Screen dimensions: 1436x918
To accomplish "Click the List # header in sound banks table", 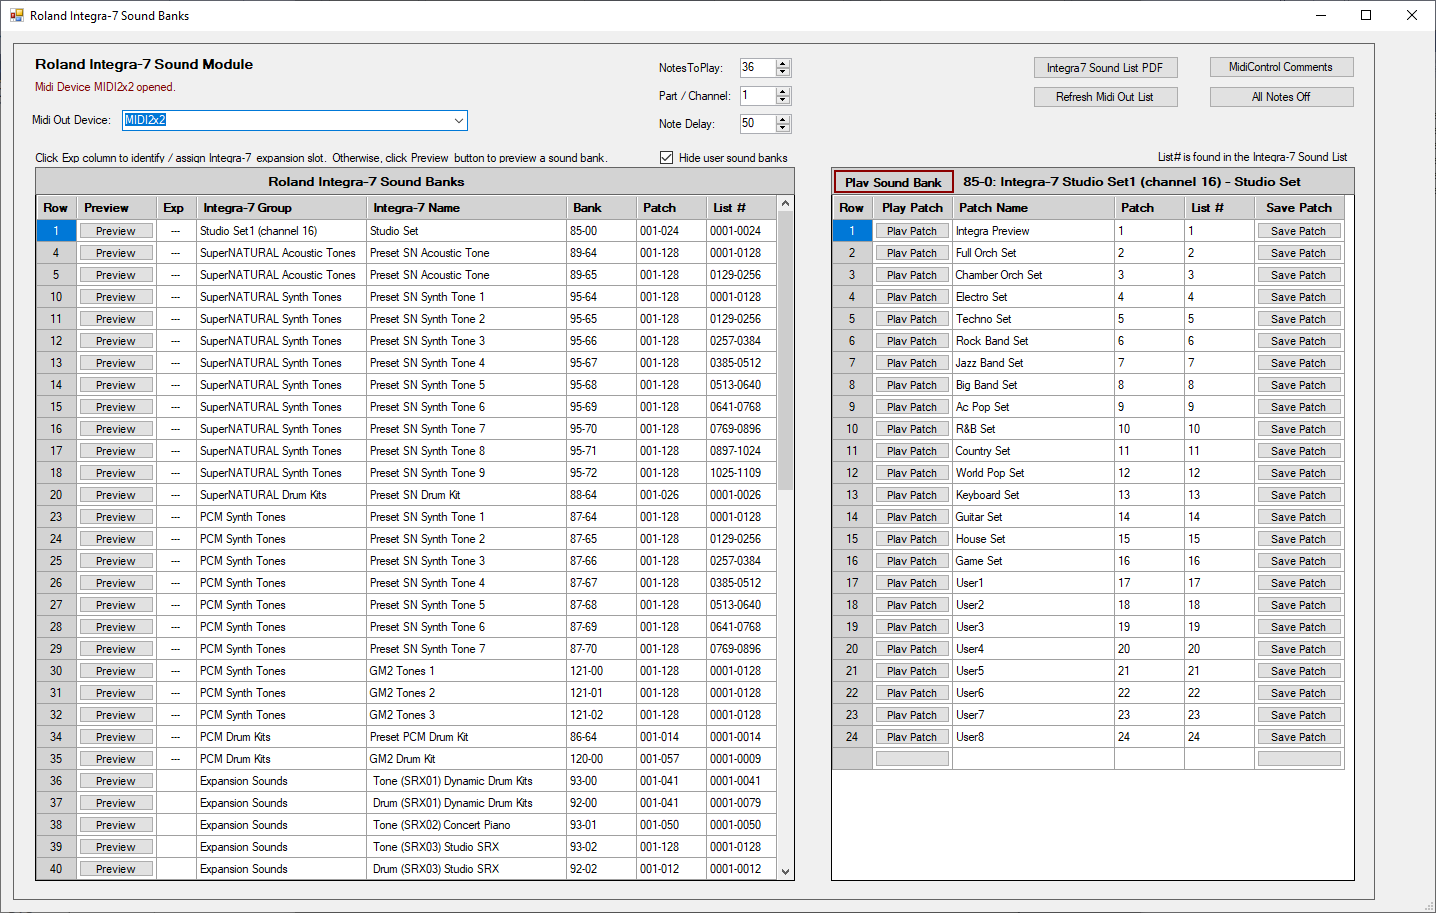I will tap(741, 208).
